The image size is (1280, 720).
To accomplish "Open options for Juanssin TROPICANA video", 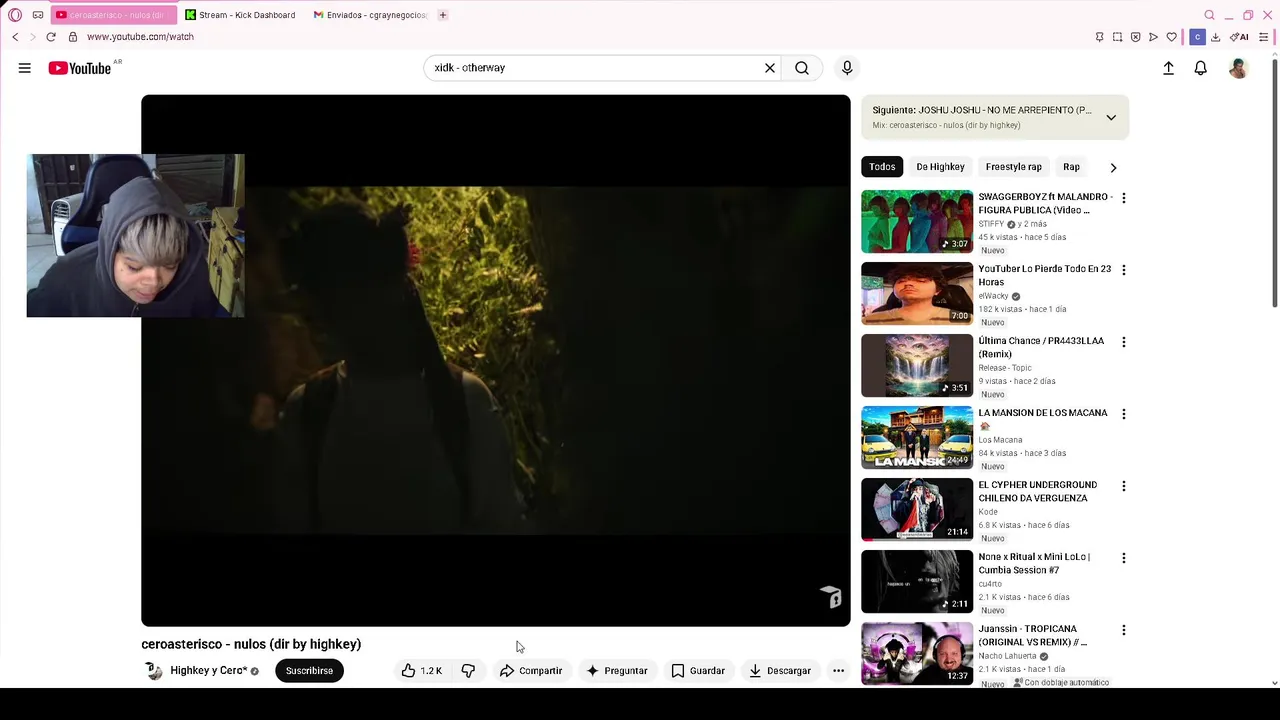I will 1123,630.
